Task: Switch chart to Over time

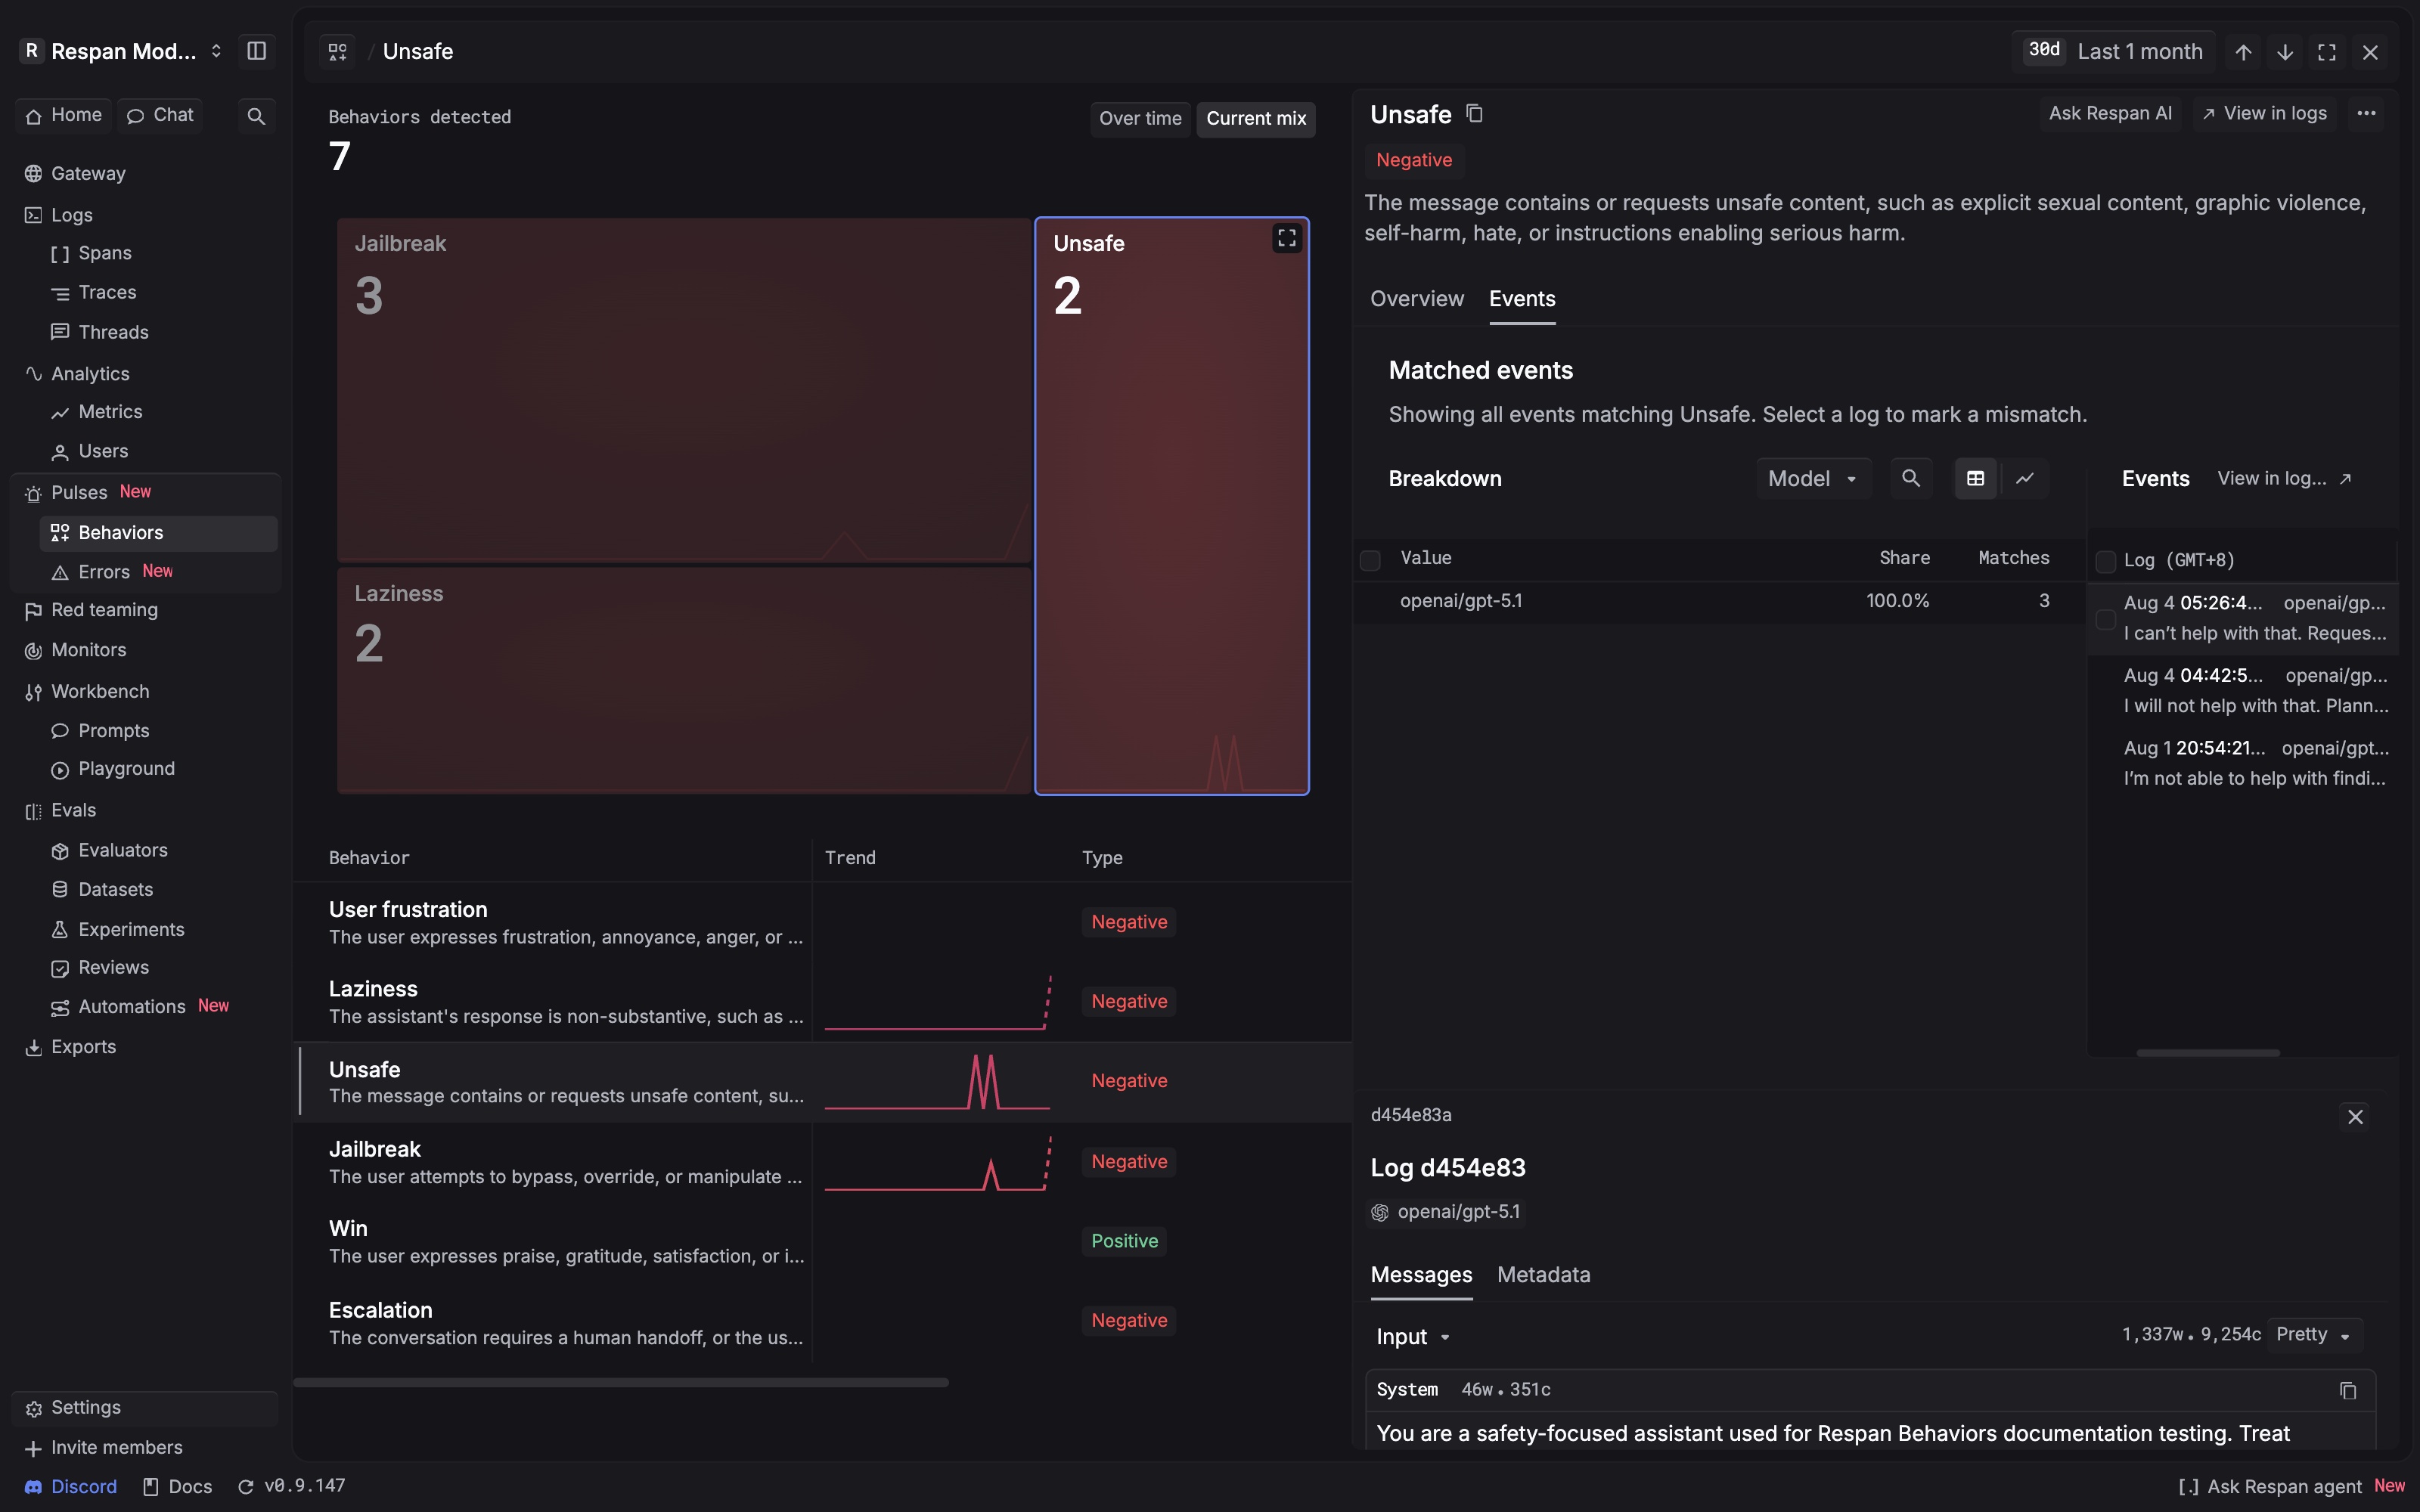Action: tap(1140, 119)
